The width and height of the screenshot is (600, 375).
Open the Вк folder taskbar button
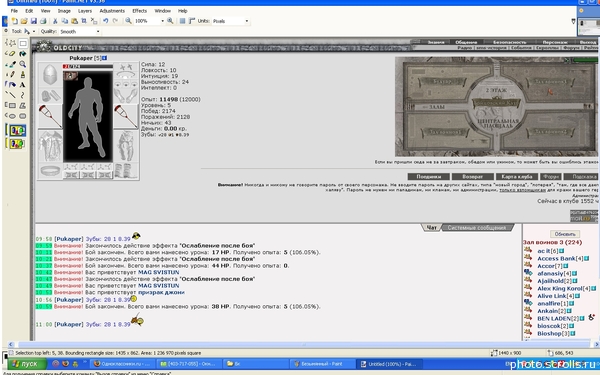click(x=256, y=364)
